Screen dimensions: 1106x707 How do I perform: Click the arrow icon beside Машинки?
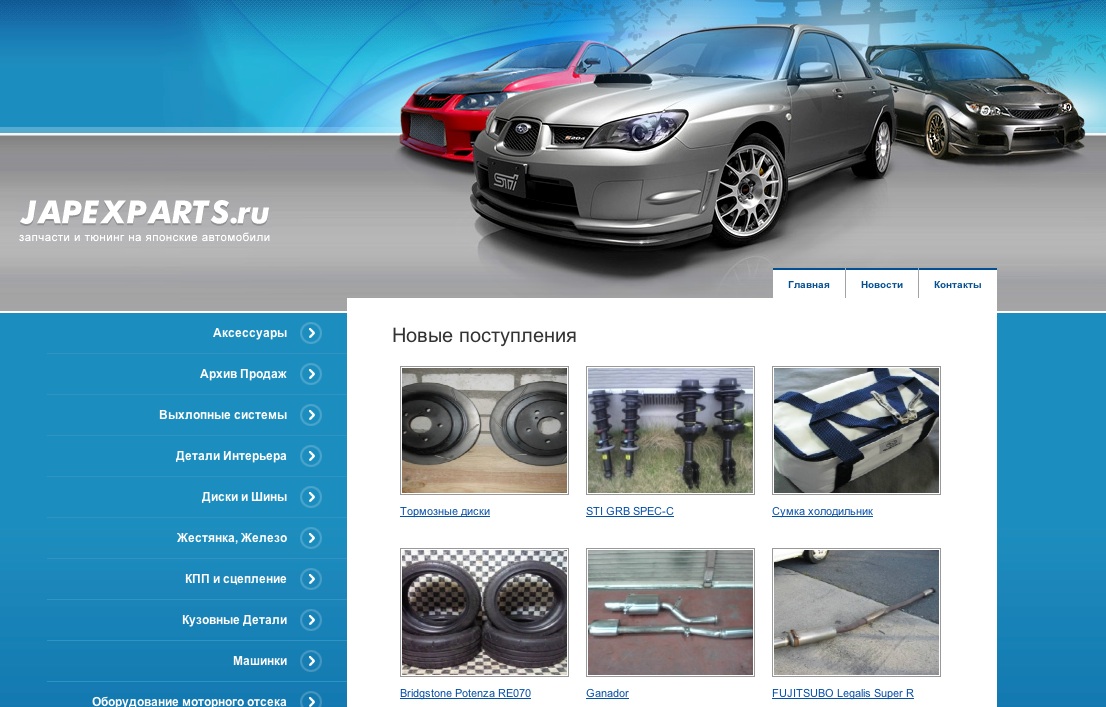tap(311, 660)
